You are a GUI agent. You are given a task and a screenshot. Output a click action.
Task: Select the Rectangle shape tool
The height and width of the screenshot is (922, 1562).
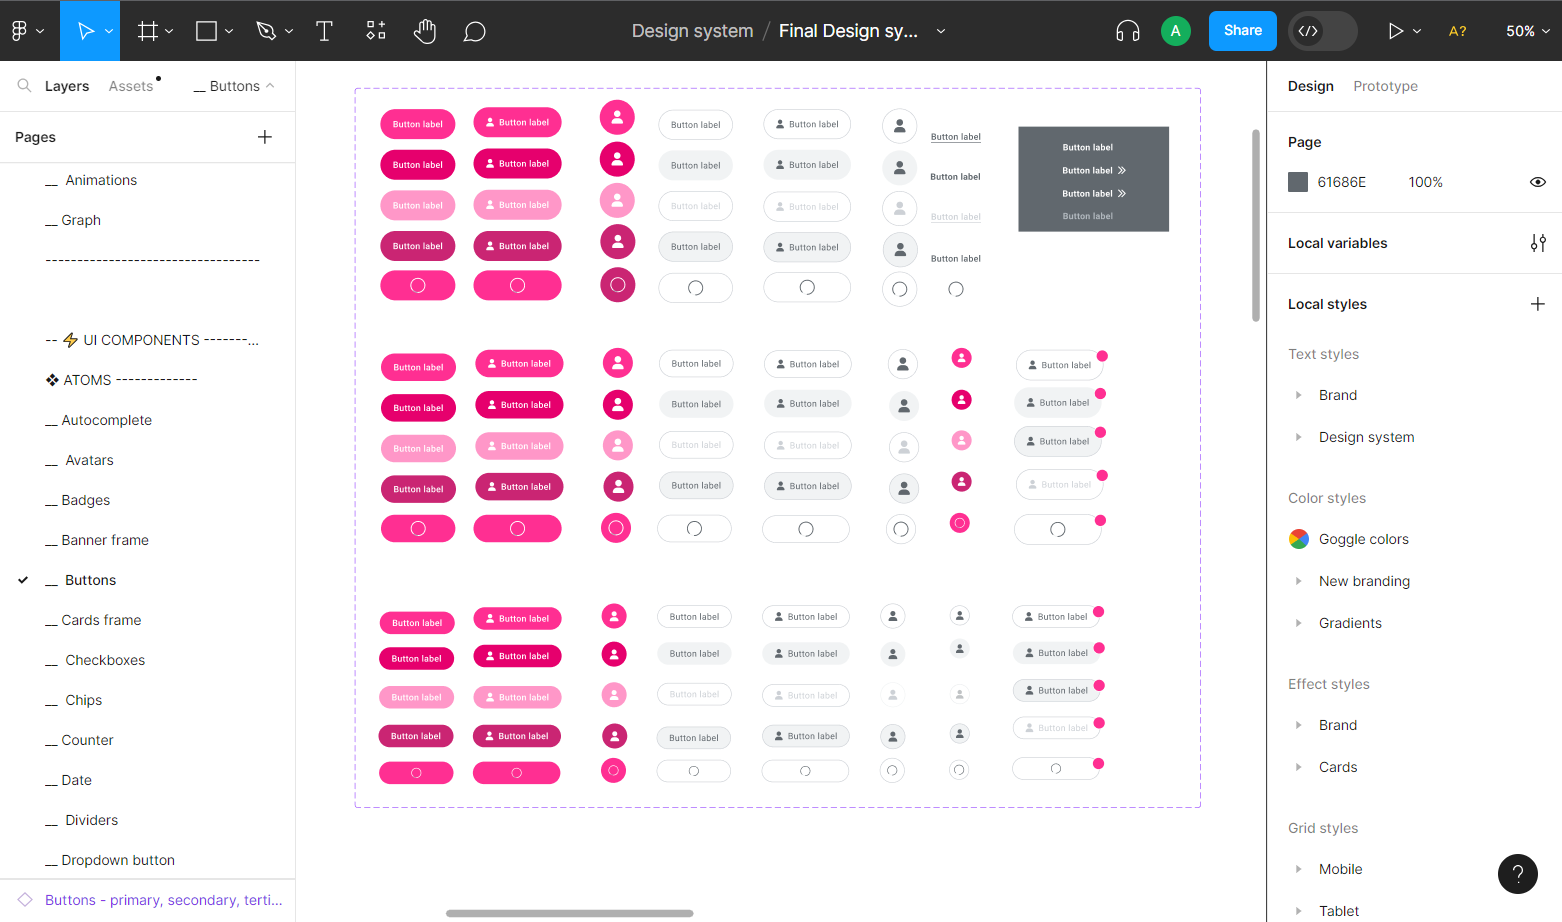pos(207,31)
